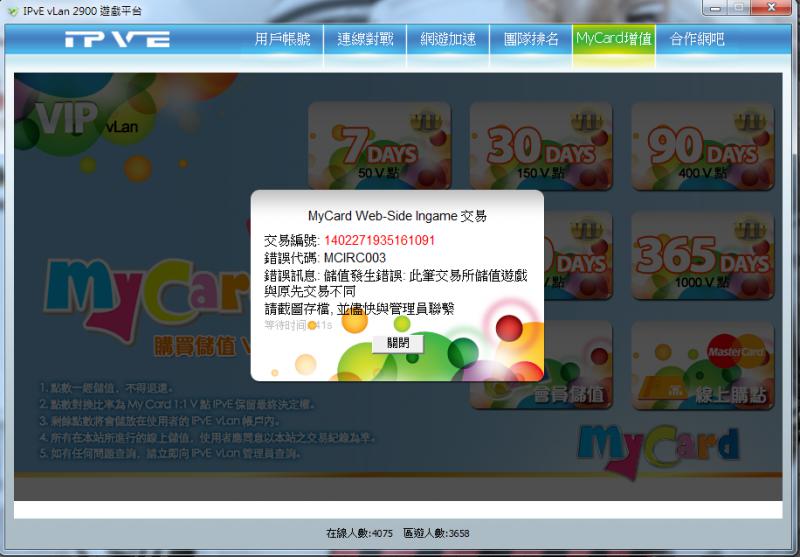Click the transaction number 1402271935161091

tap(380, 240)
